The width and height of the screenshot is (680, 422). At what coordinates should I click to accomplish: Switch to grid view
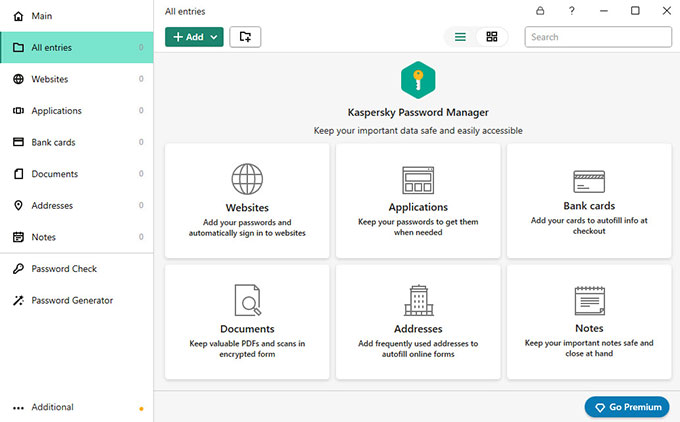[492, 37]
